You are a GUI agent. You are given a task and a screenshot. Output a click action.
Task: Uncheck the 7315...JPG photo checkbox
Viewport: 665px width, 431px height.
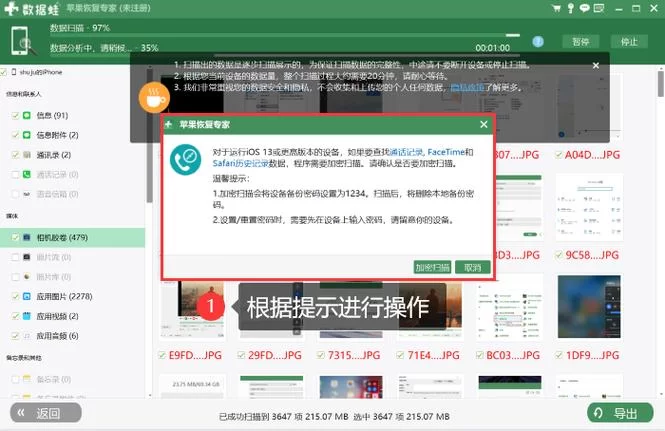pos(321,355)
